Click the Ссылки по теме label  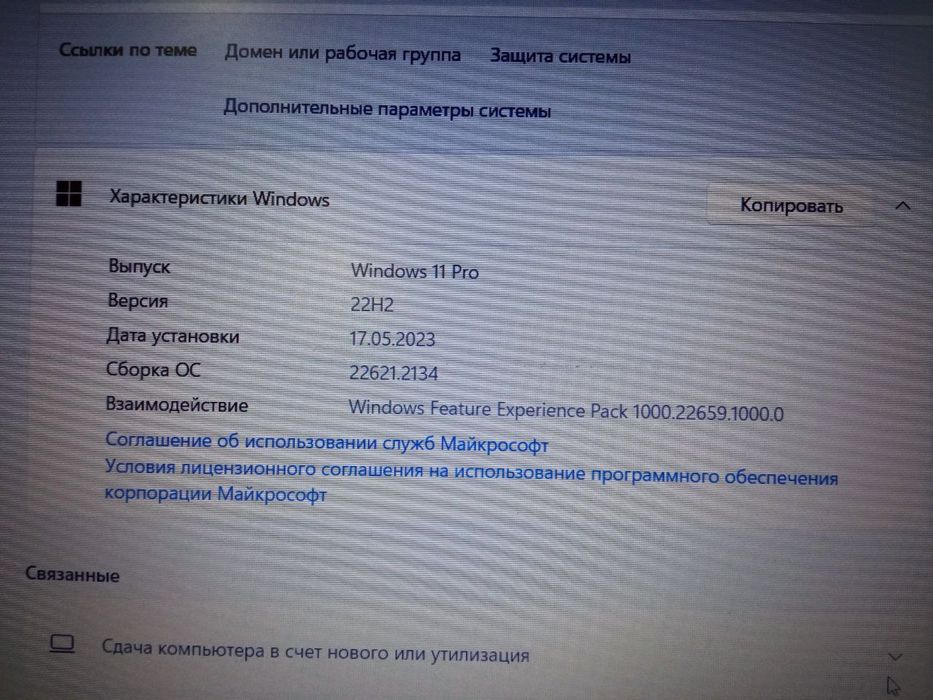click(x=128, y=50)
